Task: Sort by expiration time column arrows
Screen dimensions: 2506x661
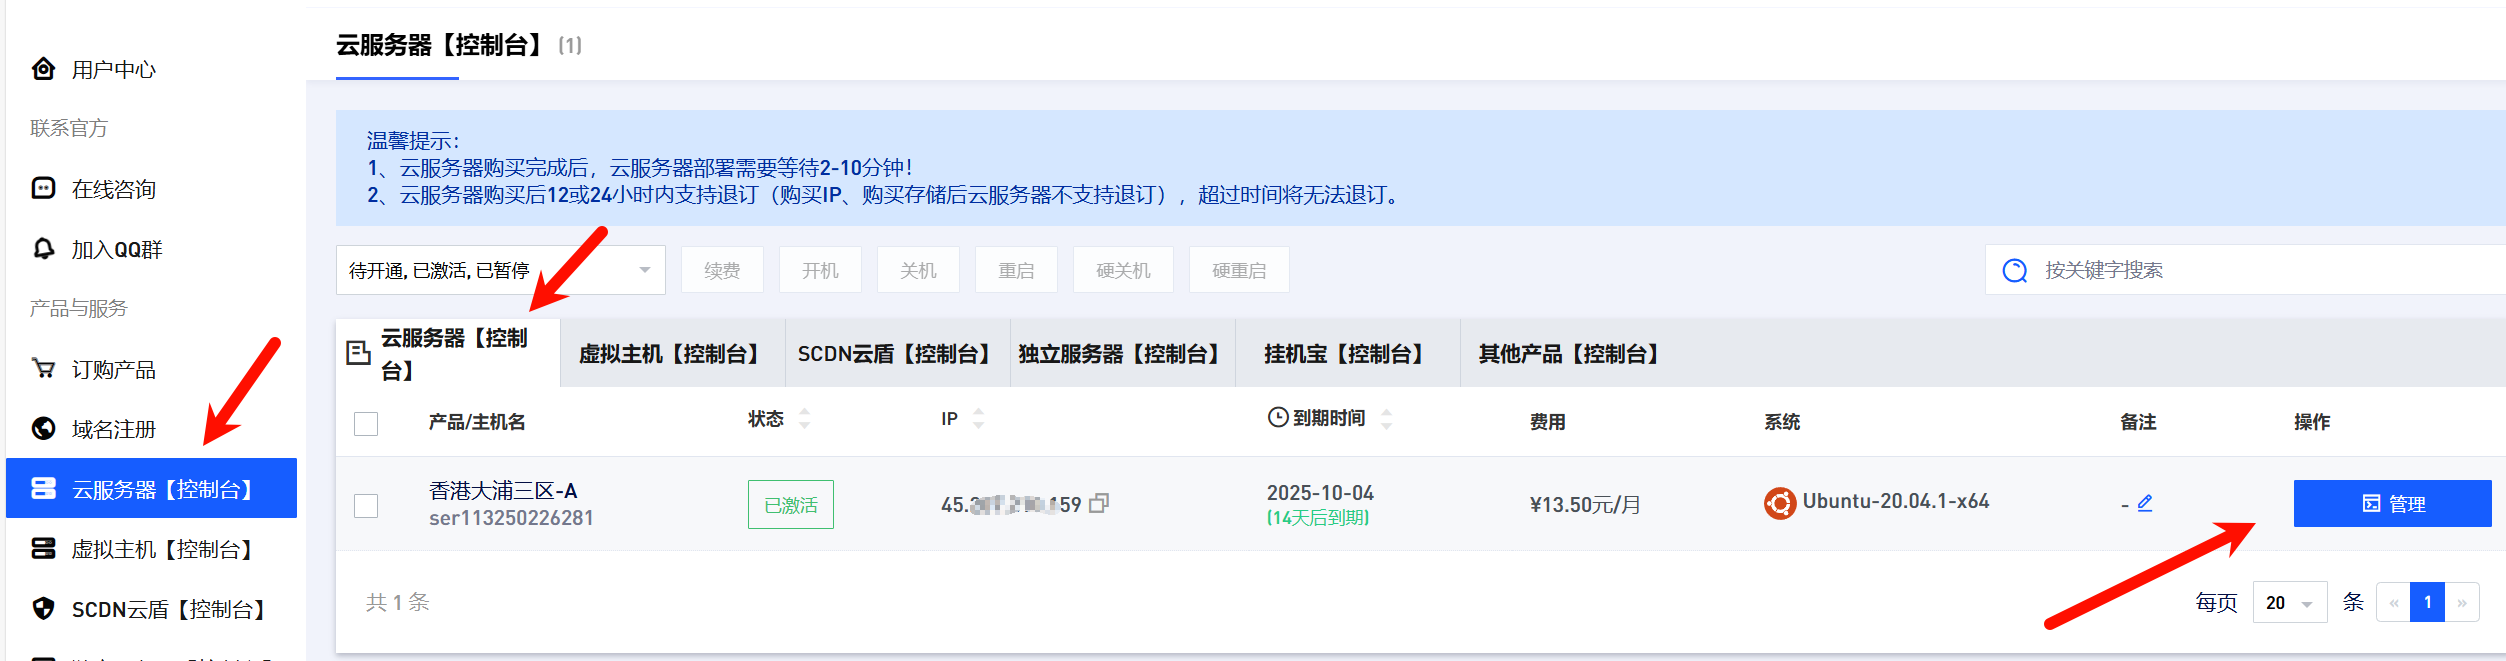Action: click(1386, 419)
